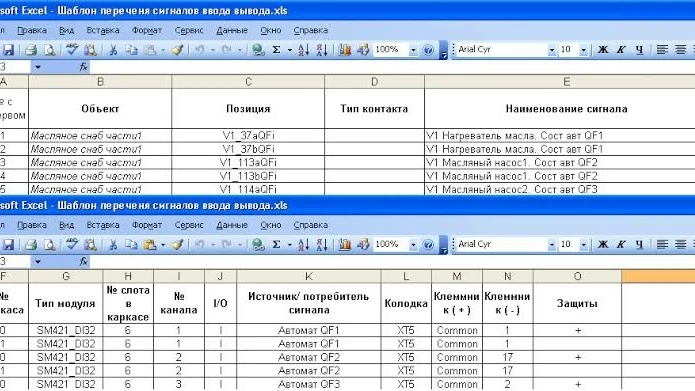Click header cell Тип модуля
Image resolution: width=695 pixels, height=391 pixels.
coord(66,303)
